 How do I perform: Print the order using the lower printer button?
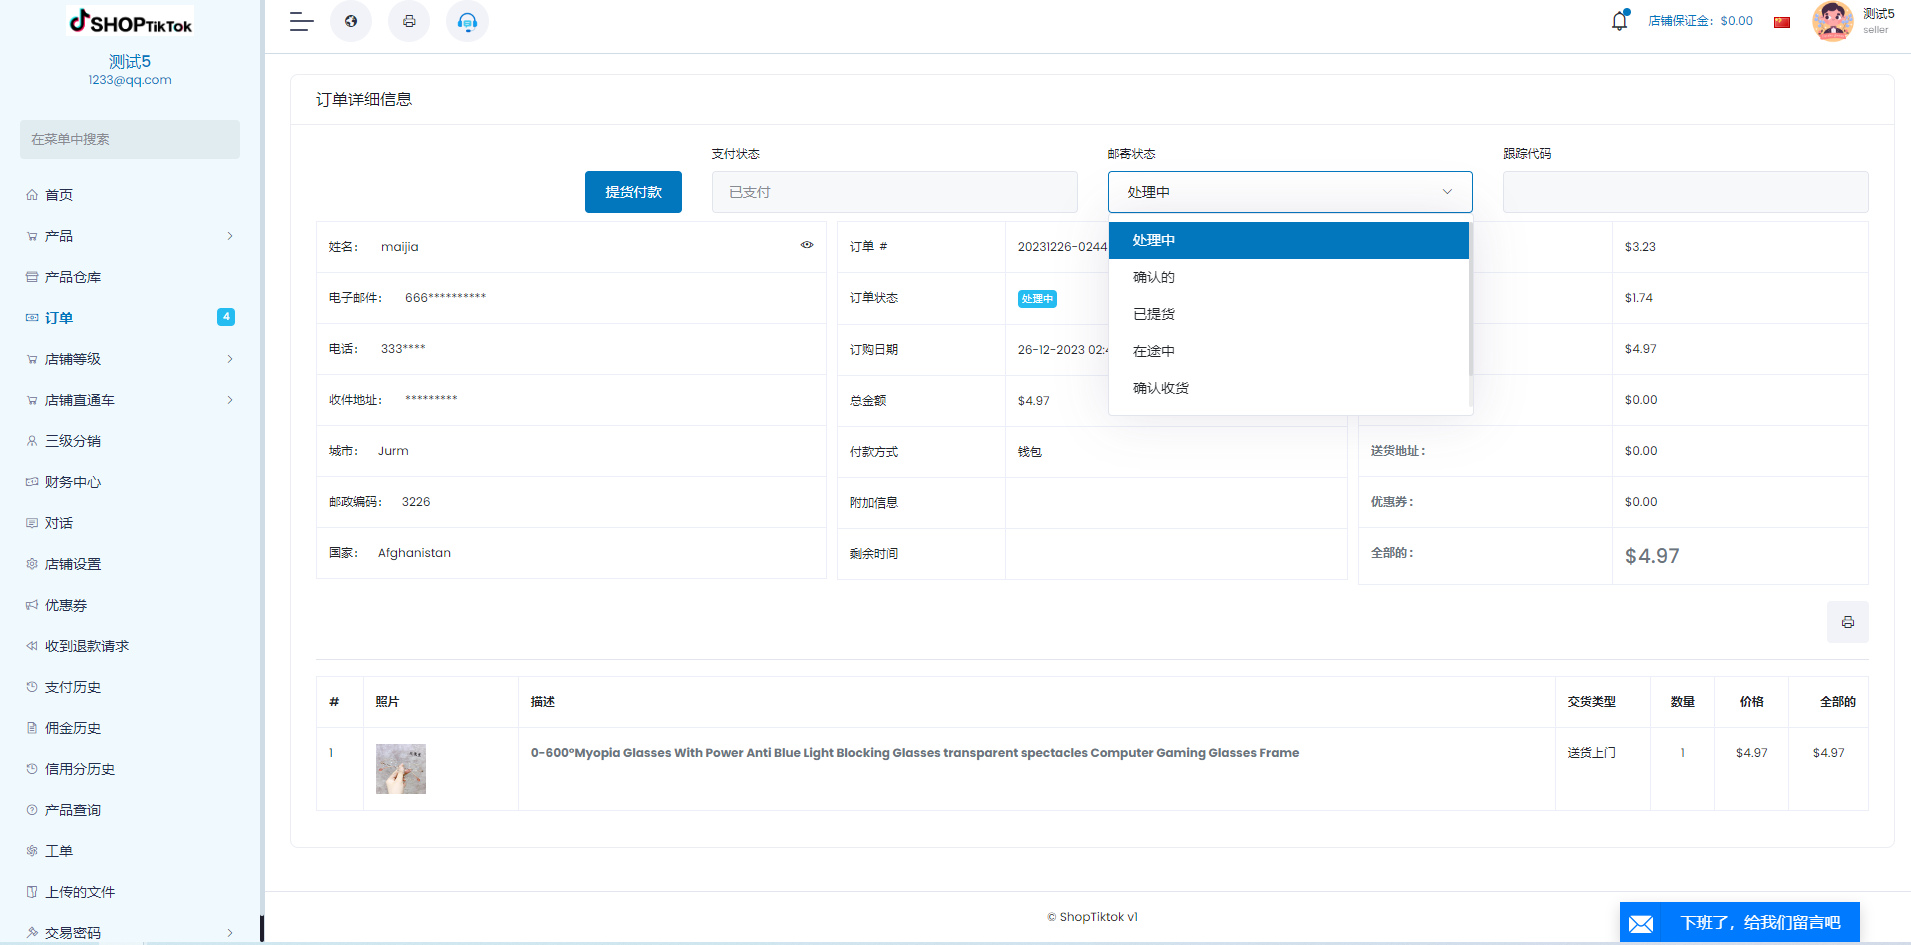coord(1847,622)
